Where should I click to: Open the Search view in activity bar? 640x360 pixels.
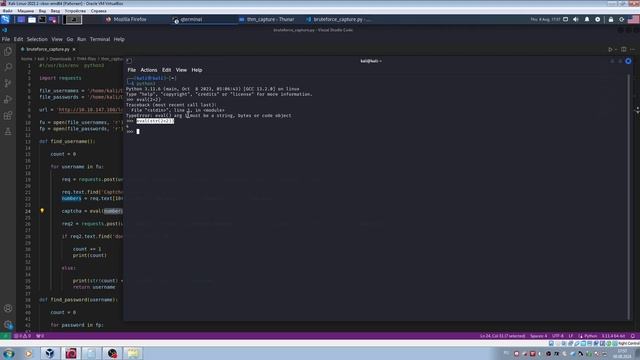(x=8, y=67)
